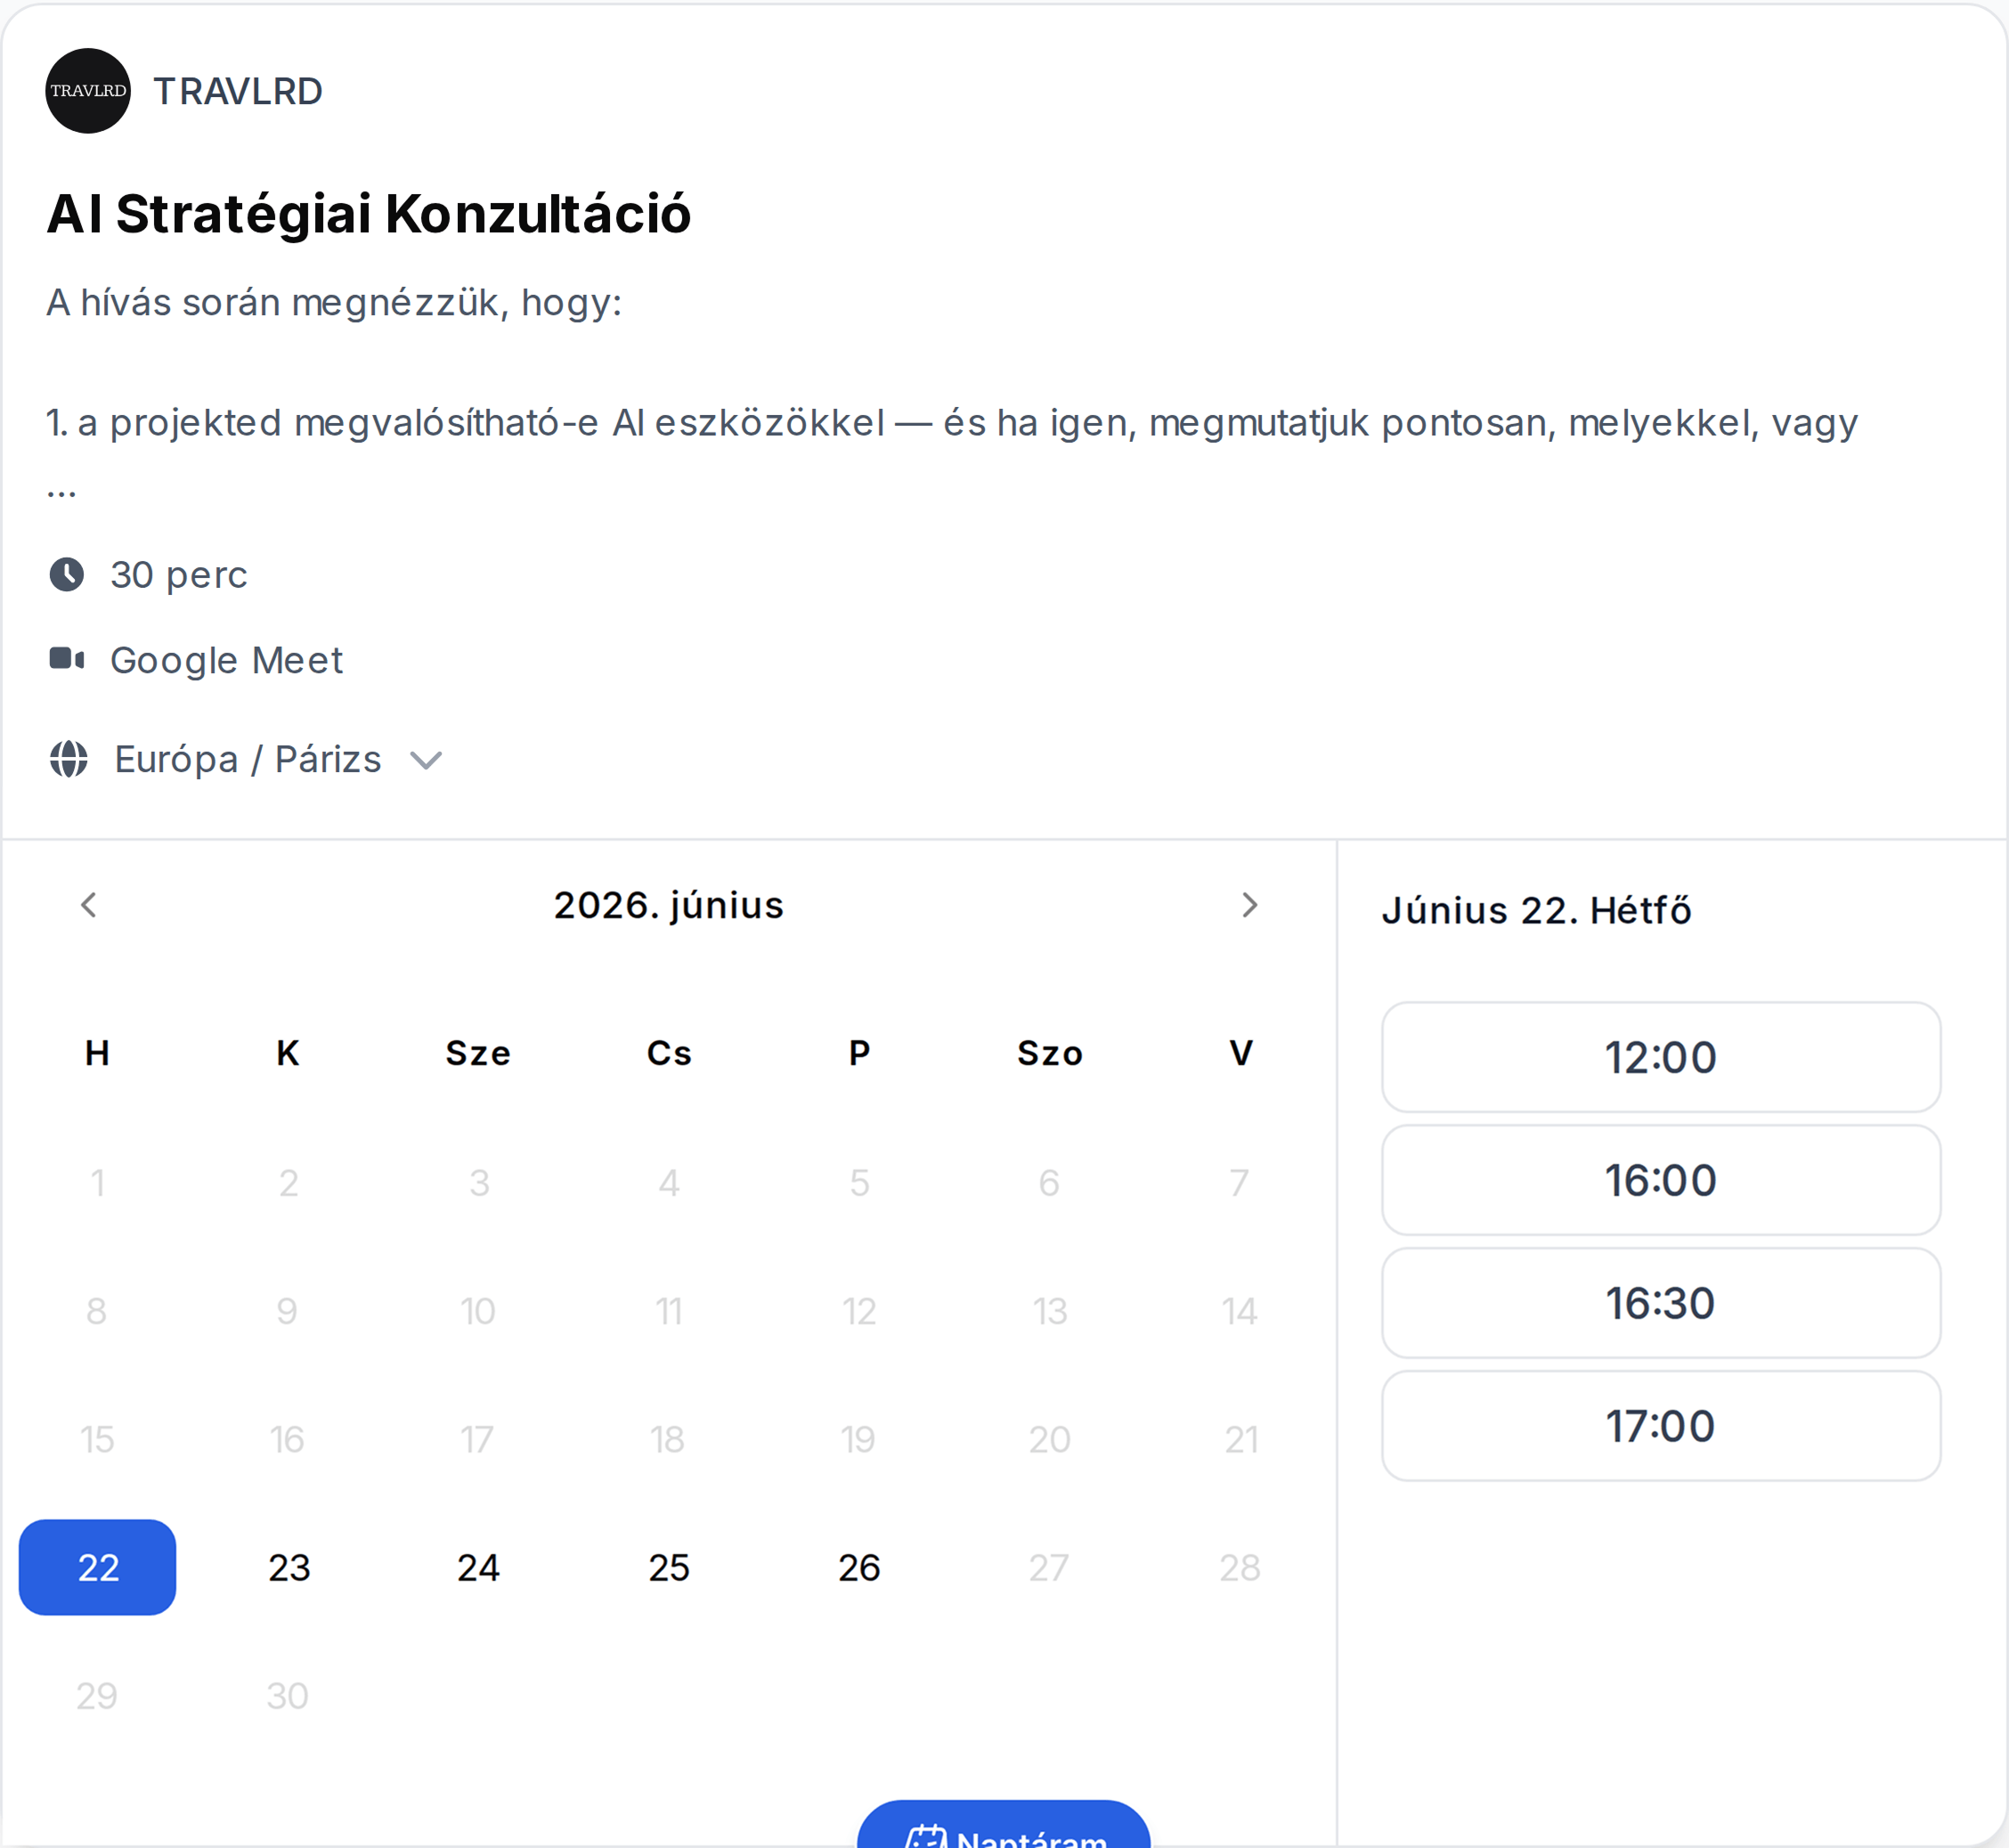Click the globe icon beside Európa / Párizs

coord(69,759)
